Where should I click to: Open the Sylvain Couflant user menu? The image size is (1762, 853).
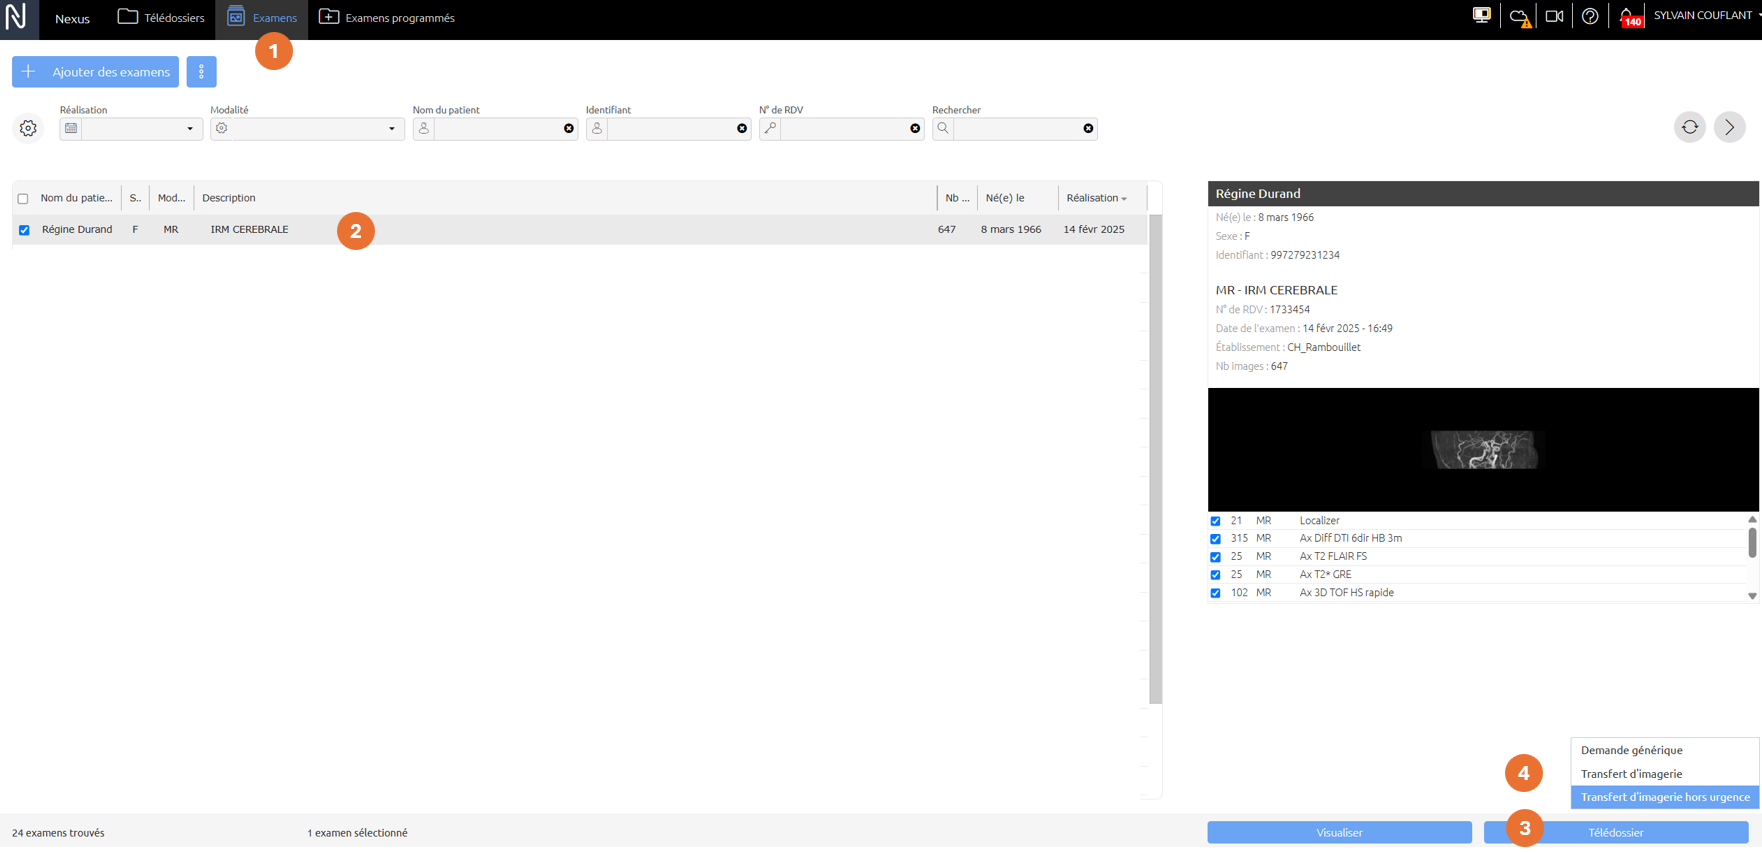[1706, 16]
